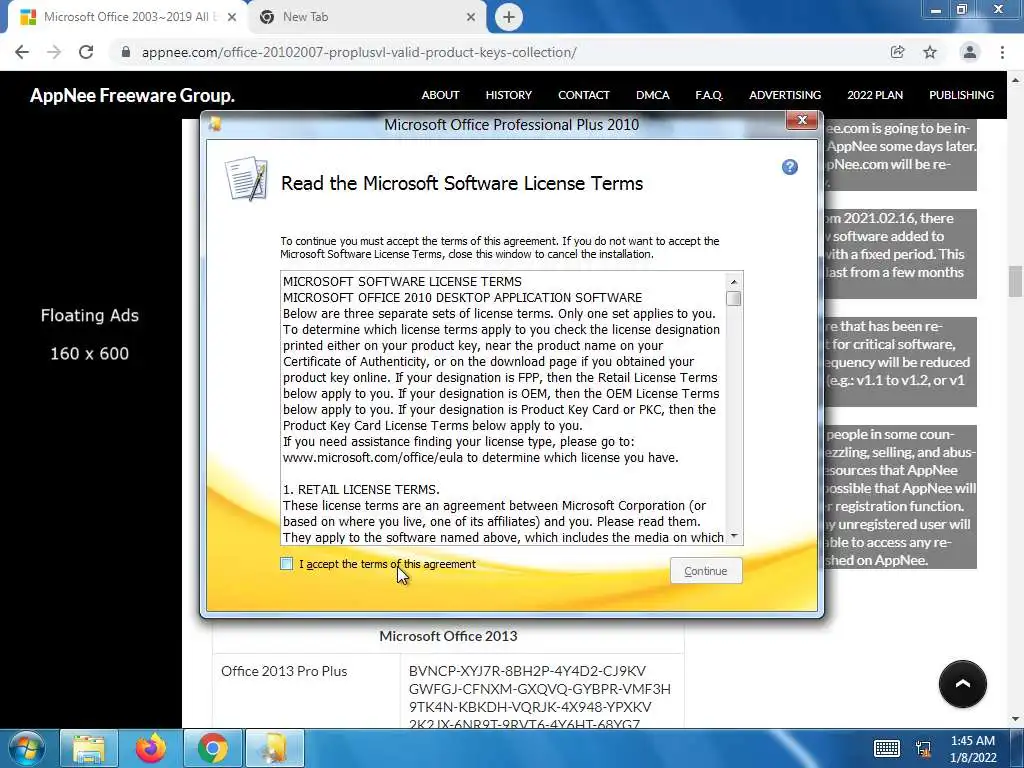Screen dimensions: 1024x768
Task: Select key 9TK4N-KBKDH-VQRJK-4X948-YPXKV
Action: pyautogui.click(x=530, y=707)
